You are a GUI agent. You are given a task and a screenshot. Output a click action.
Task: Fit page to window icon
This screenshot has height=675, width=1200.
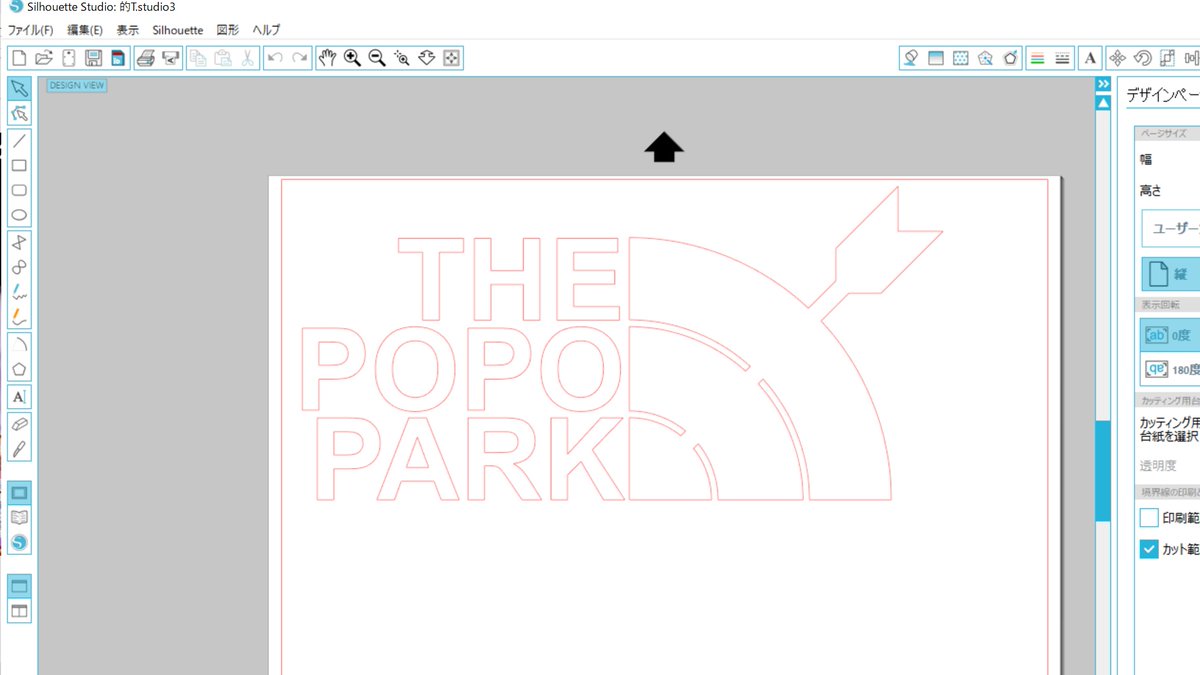[x=451, y=58]
